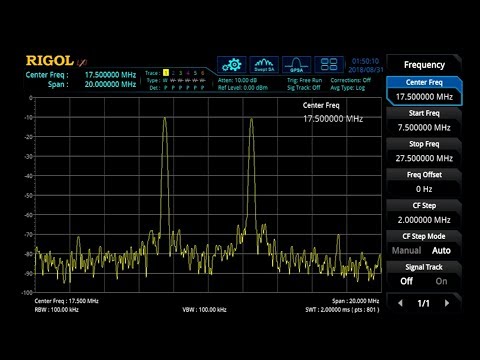Edit the 7.500000 MHz start frequency value
This screenshot has height=360, width=480.
[424, 128]
